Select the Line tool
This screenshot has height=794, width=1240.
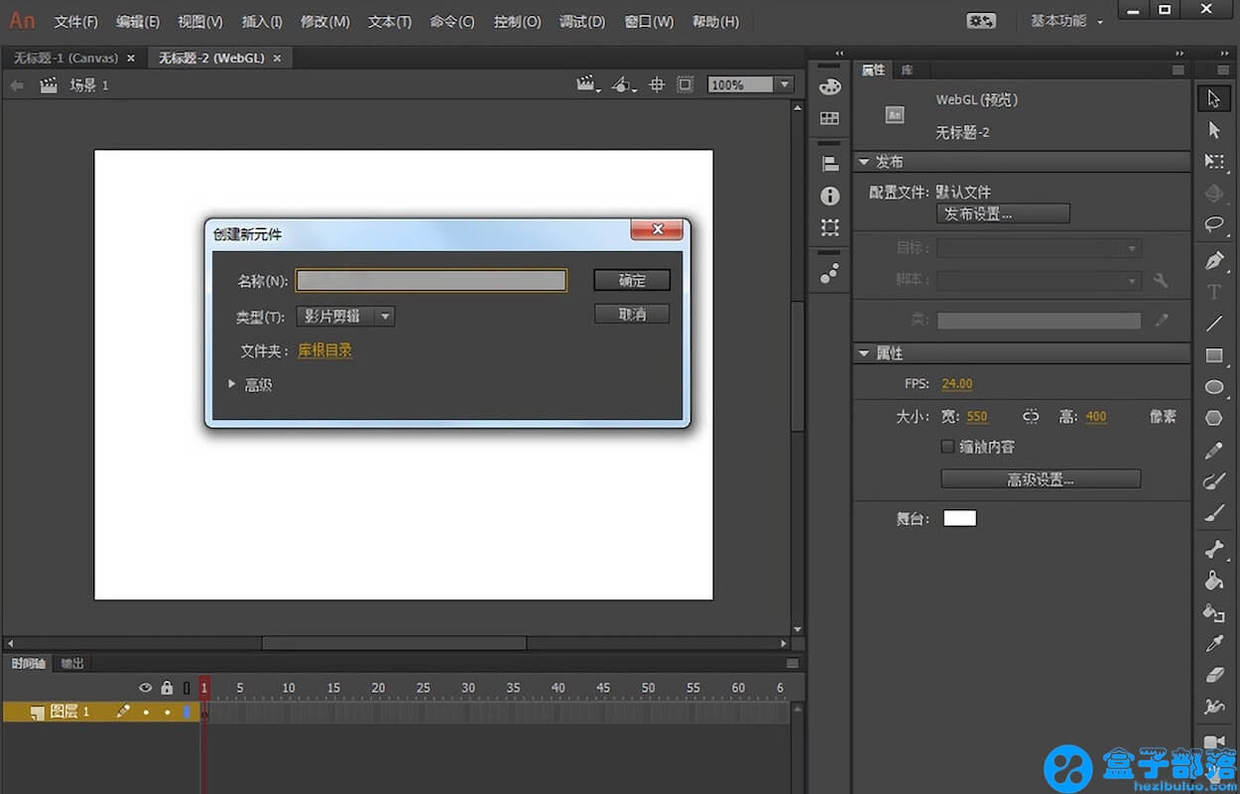point(1214,324)
